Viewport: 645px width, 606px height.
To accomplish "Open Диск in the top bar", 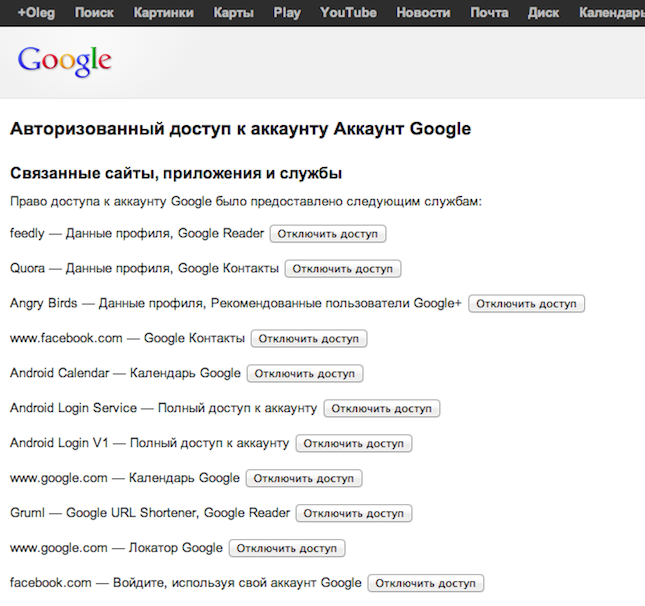I will pyautogui.click(x=543, y=13).
